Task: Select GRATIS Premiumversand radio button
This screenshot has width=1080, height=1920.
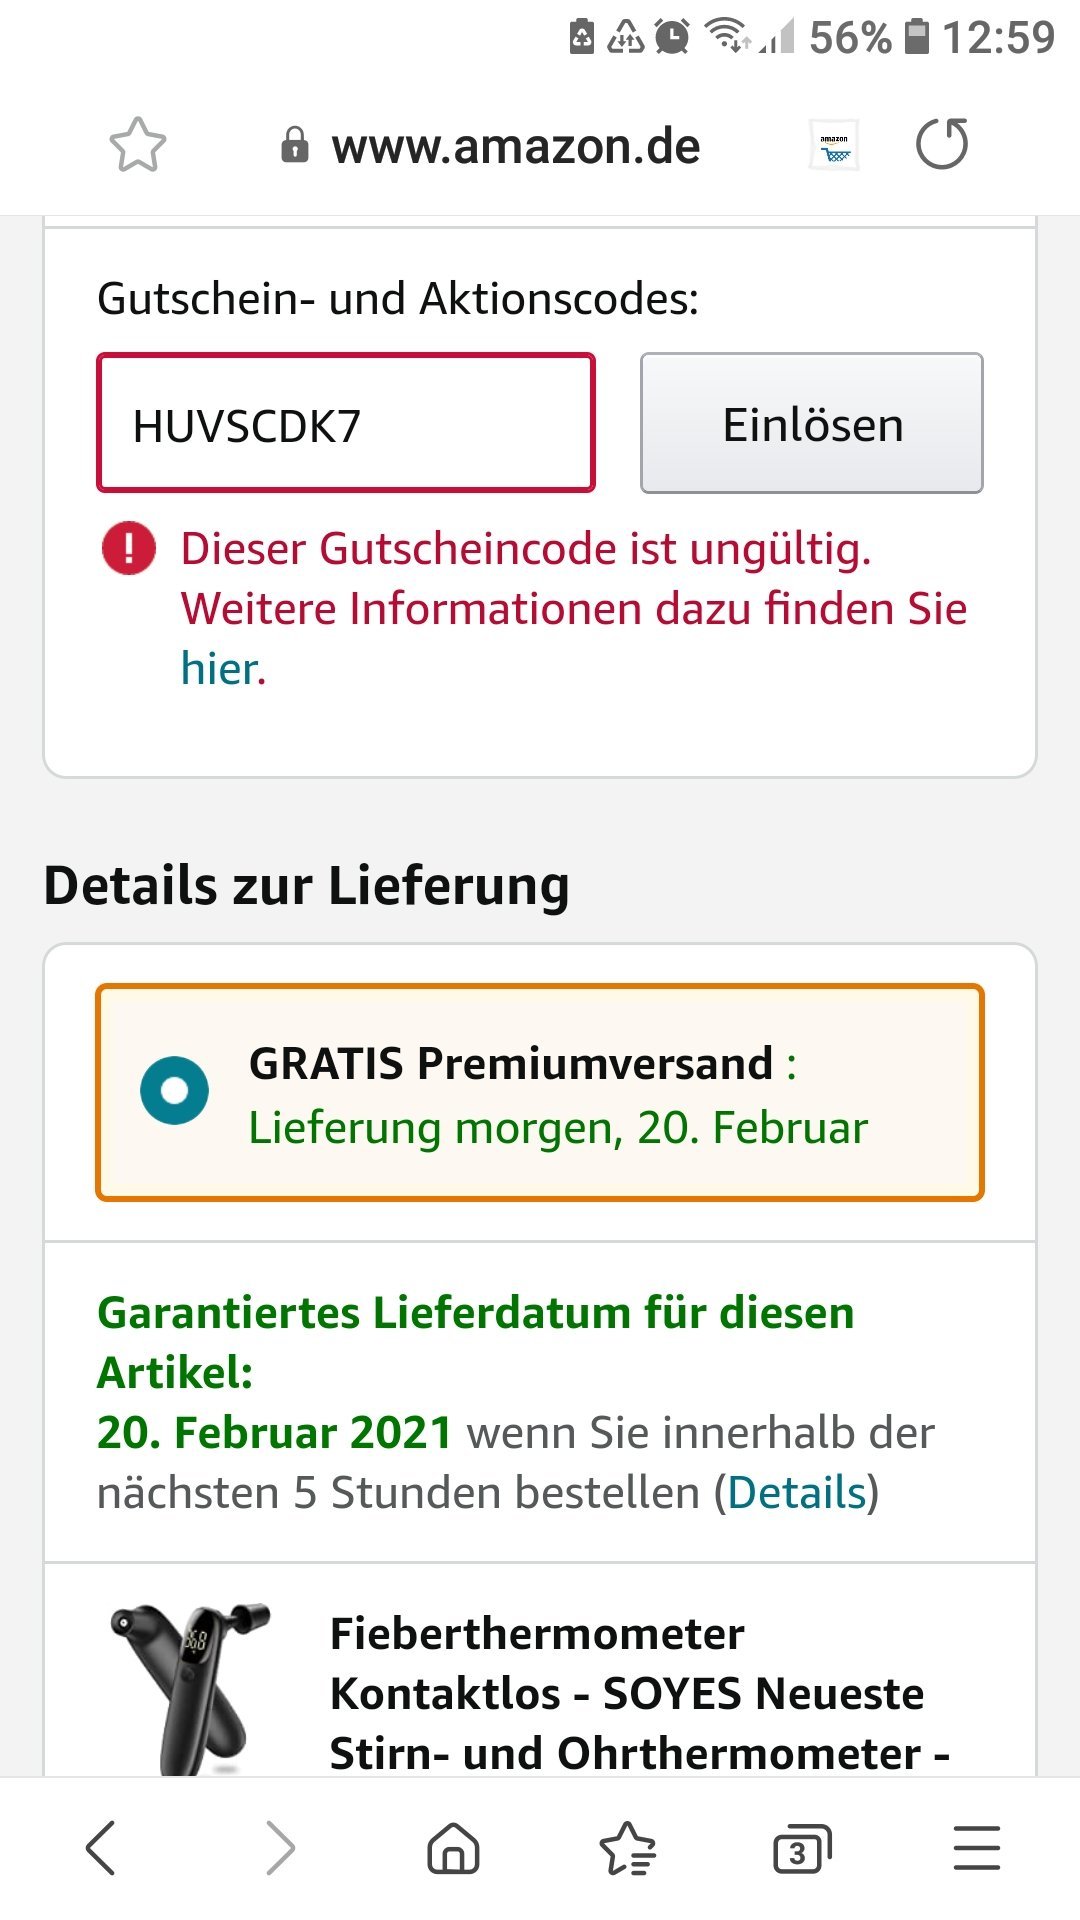Action: (175, 1091)
